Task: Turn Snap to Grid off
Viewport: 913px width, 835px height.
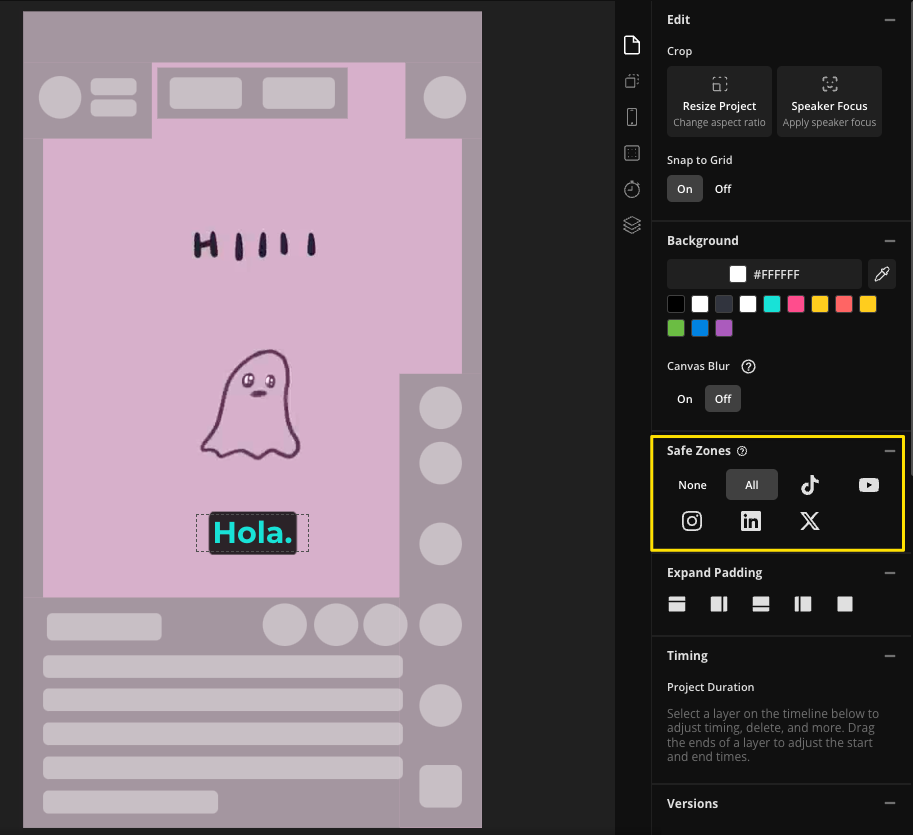Action: click(723, 189)
